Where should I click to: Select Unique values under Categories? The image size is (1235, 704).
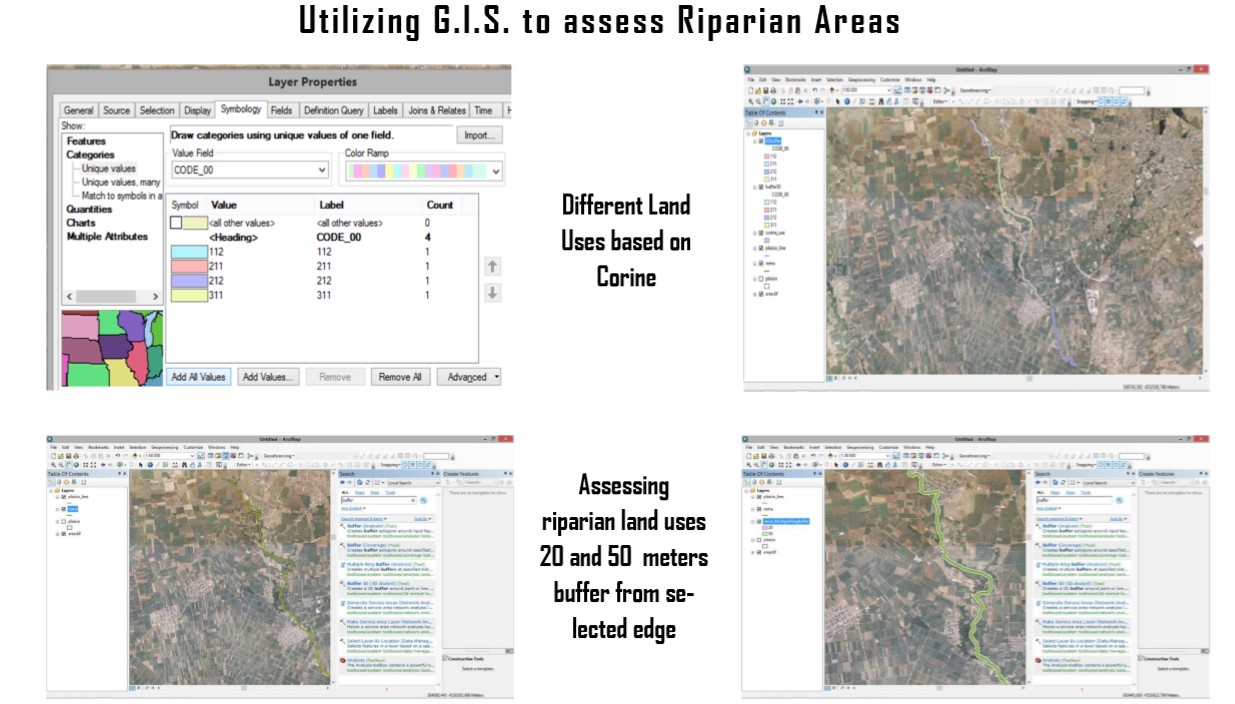[109, 169]
